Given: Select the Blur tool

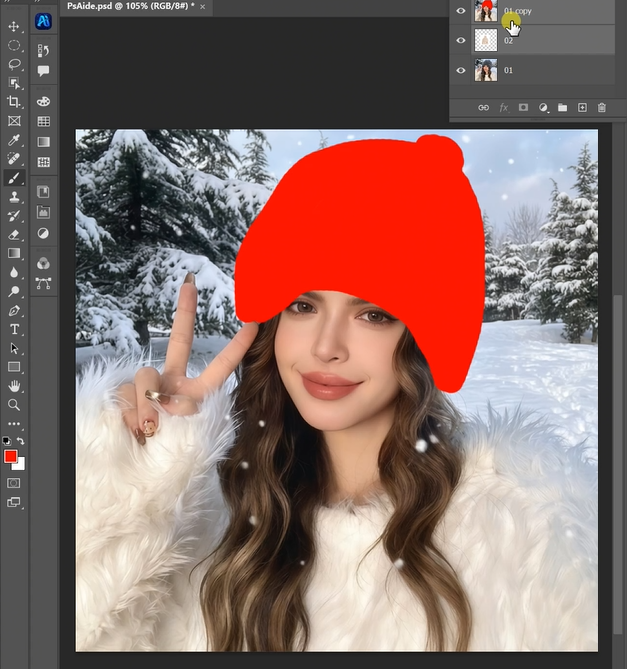Looking at the screenshot, I should (14, 273).
